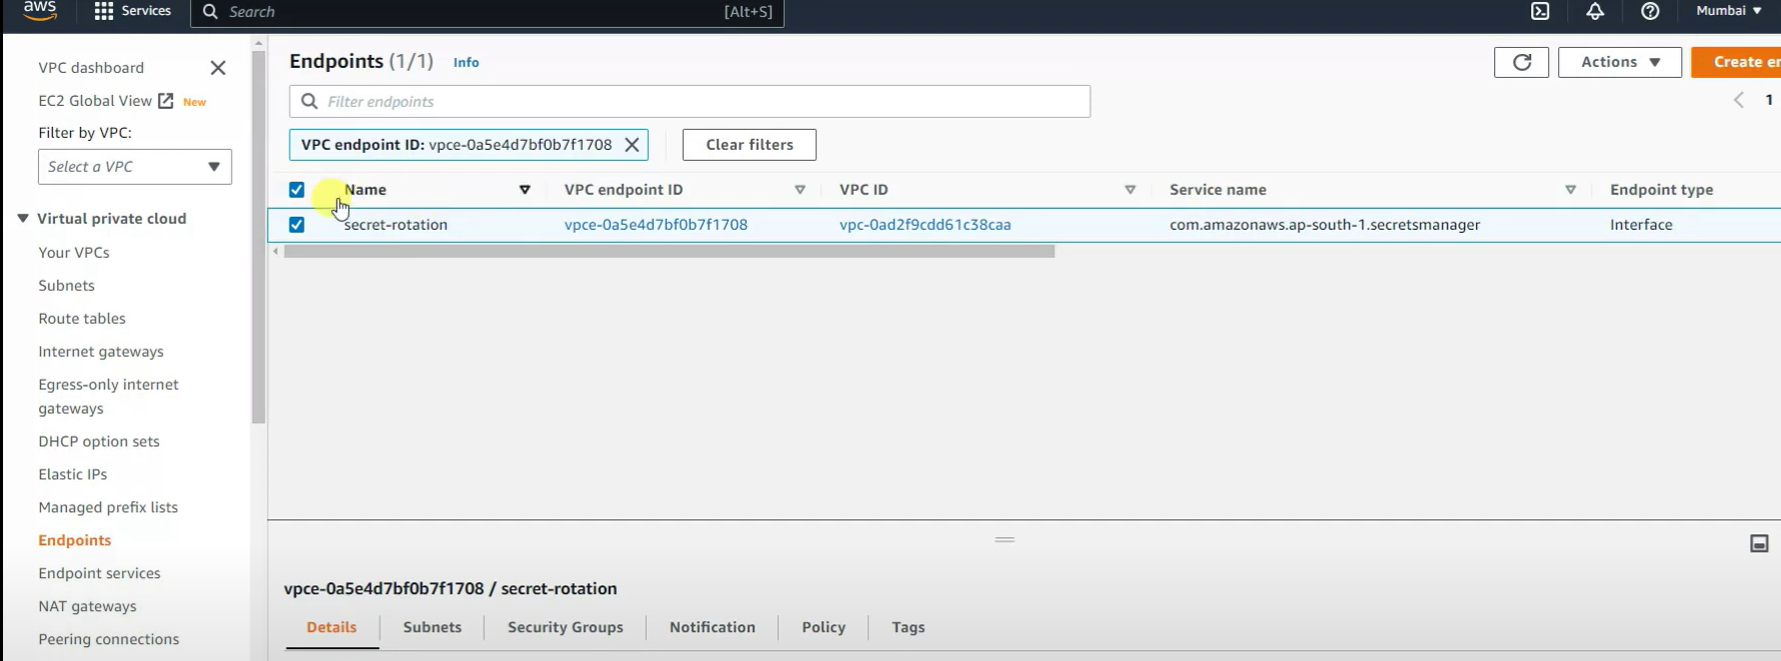This screenshot has height=661, width=1781.
Task: Click the sidebar vertical scrollbar
Action: [x=259, y=238]
